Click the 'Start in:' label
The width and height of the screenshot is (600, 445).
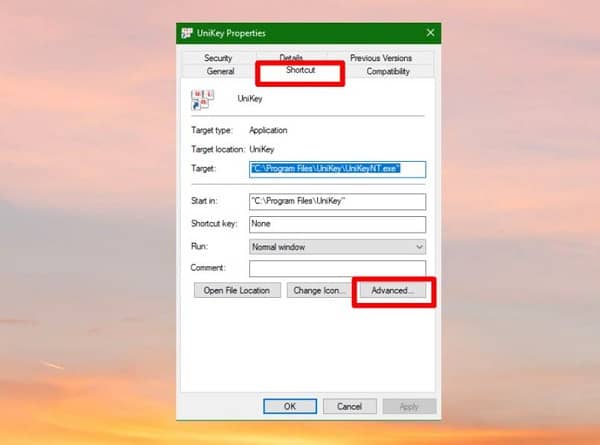point(204,201)
